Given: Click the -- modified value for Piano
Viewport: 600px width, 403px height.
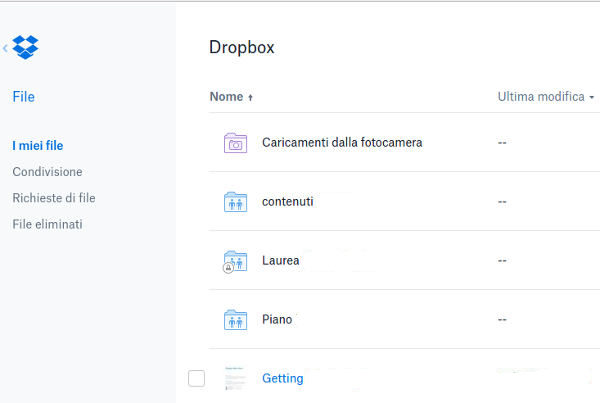Looking at the screenshot, I should pyautogui.click(x=502, y=320).
